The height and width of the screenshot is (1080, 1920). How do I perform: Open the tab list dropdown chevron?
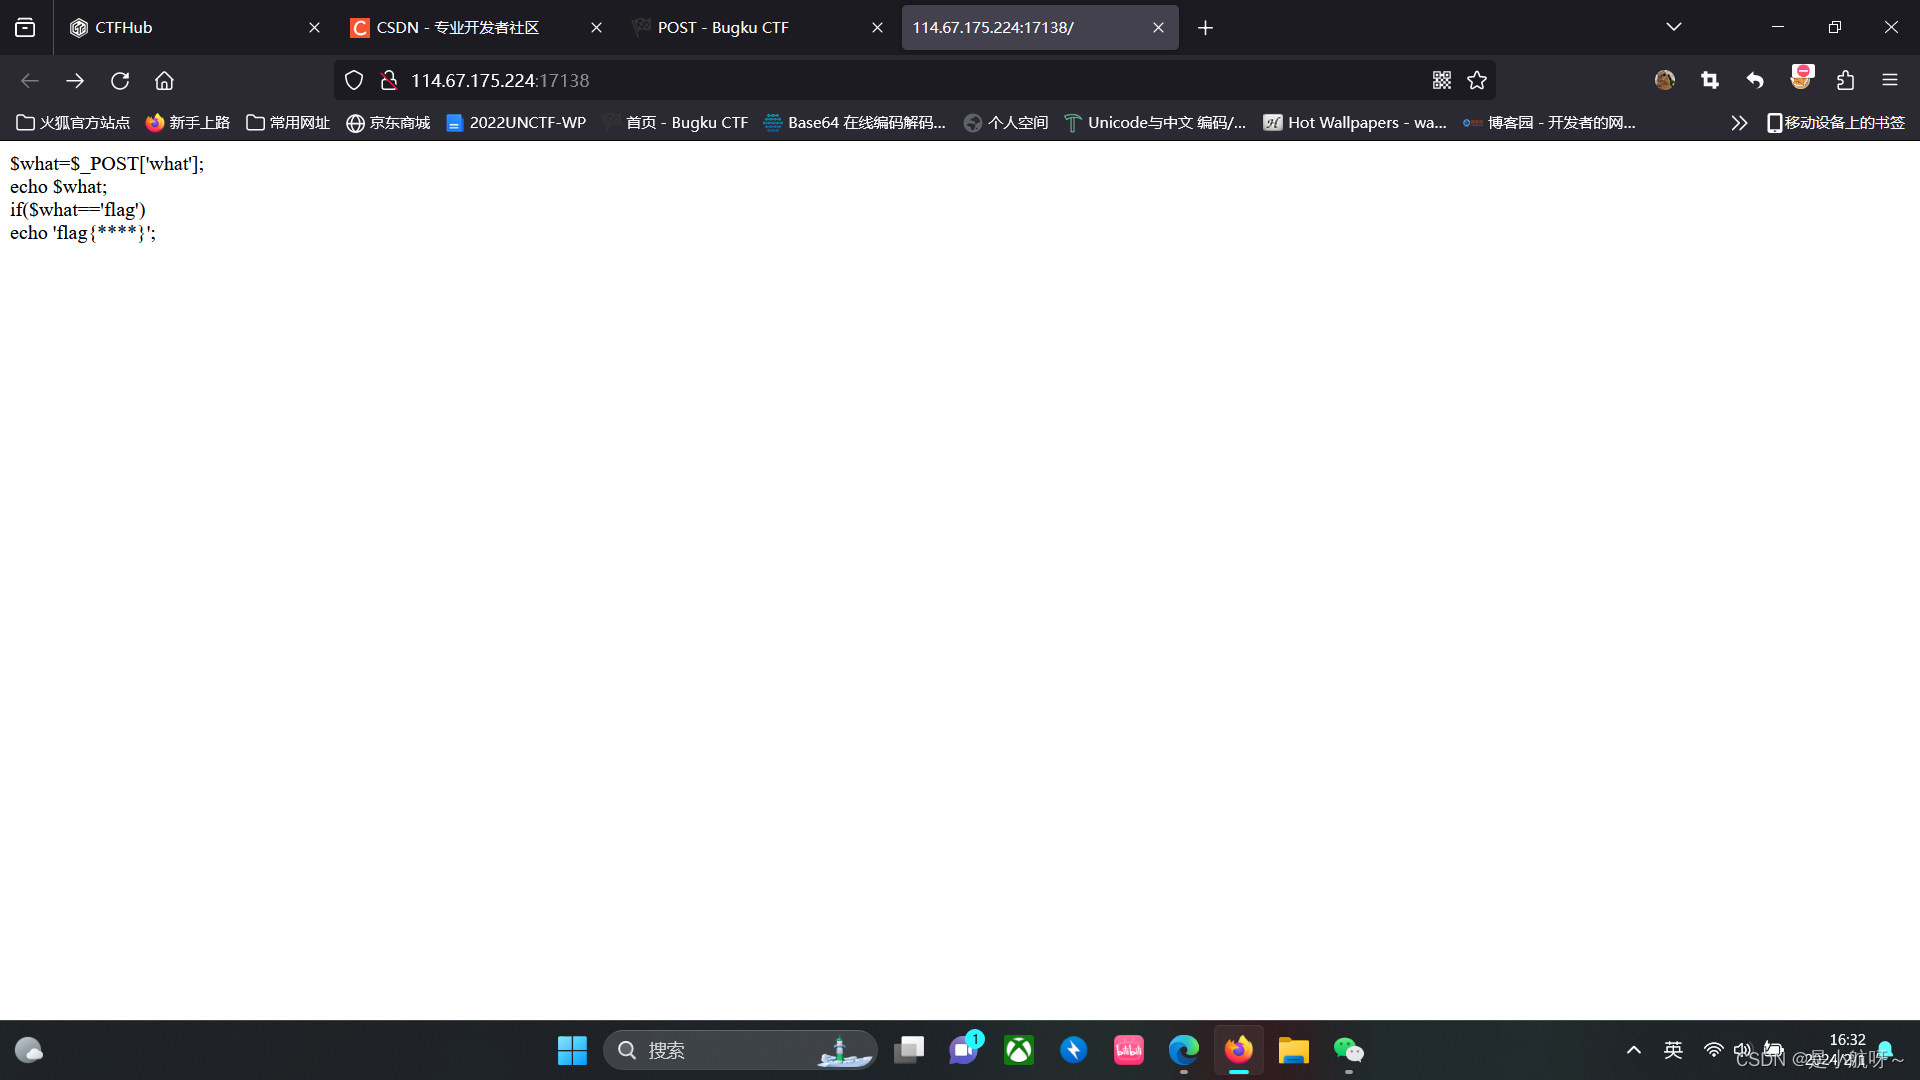click(x=1674, y=27)
